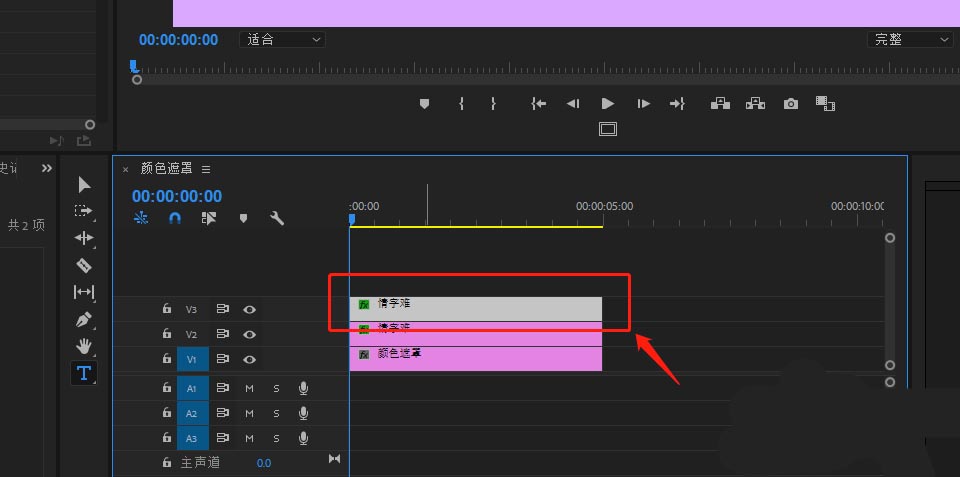This screenshot has width=960, height=477.
Task: Toggle Snap magnet in timeline
Action: tap(175, 218)
